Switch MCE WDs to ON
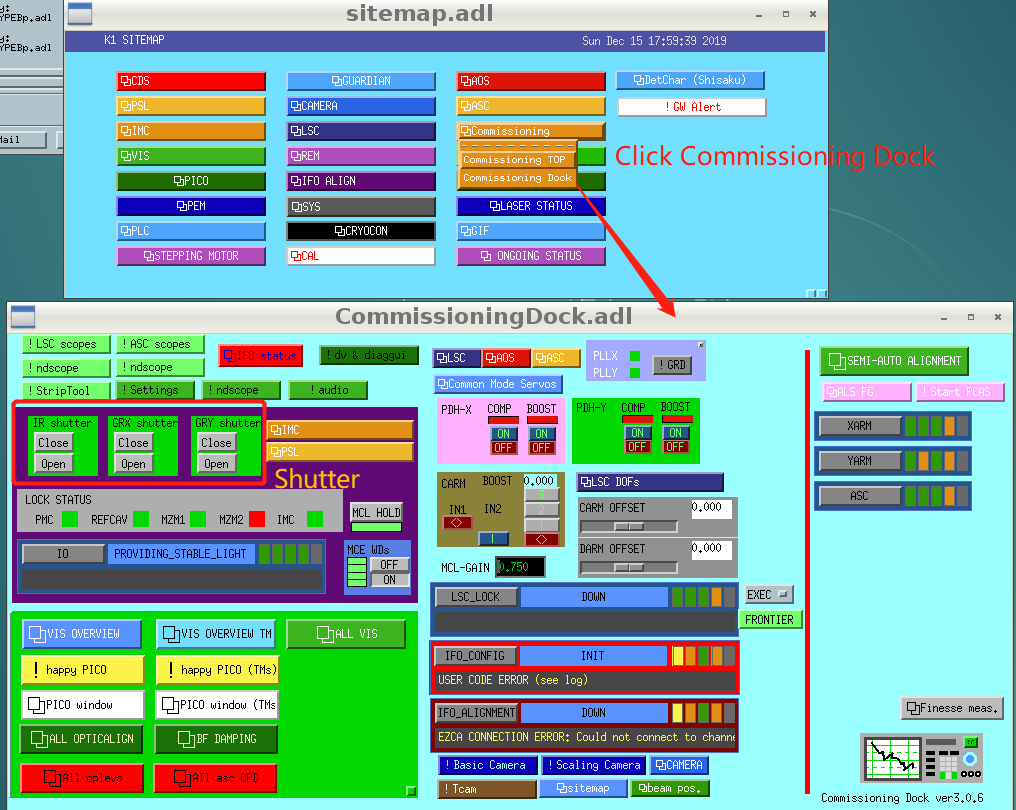 click(x=389, y=579)
